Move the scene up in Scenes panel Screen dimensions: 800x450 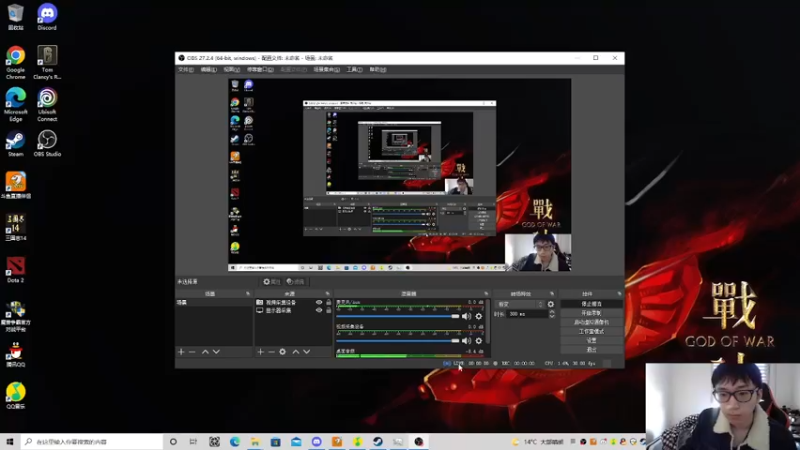click(205, 352)
